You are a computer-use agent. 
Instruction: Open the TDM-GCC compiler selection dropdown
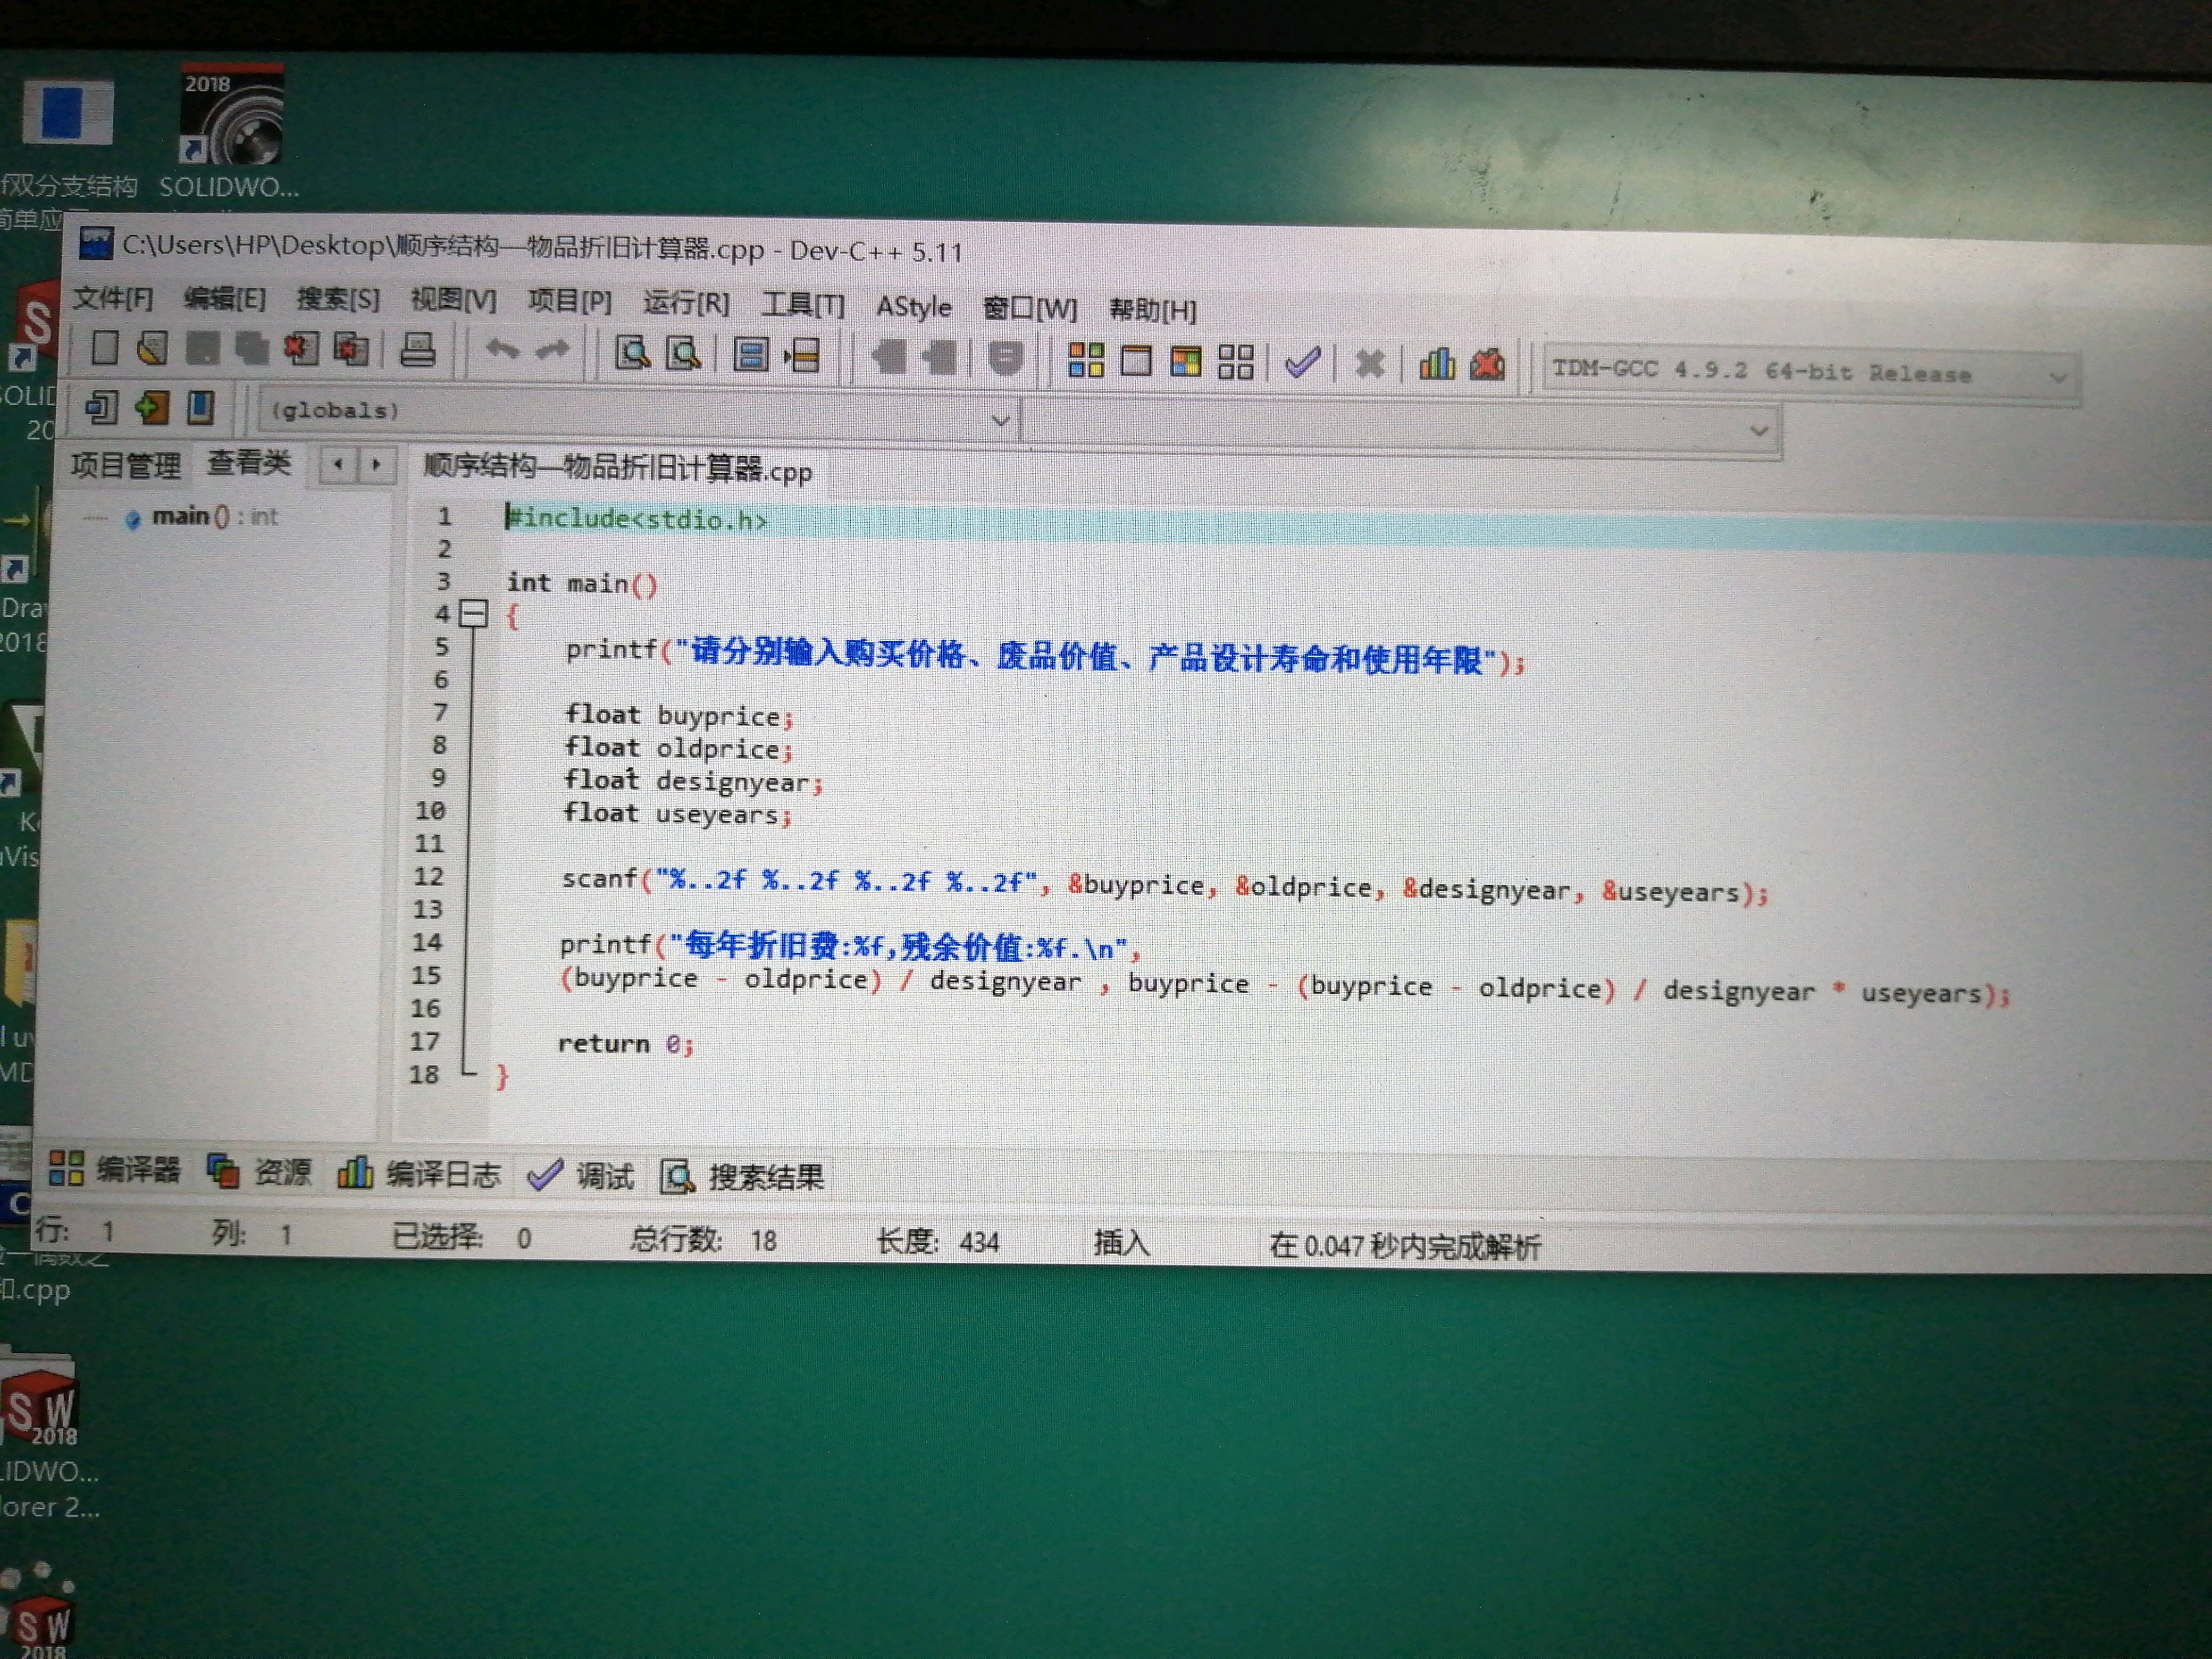click(2057, 377)
